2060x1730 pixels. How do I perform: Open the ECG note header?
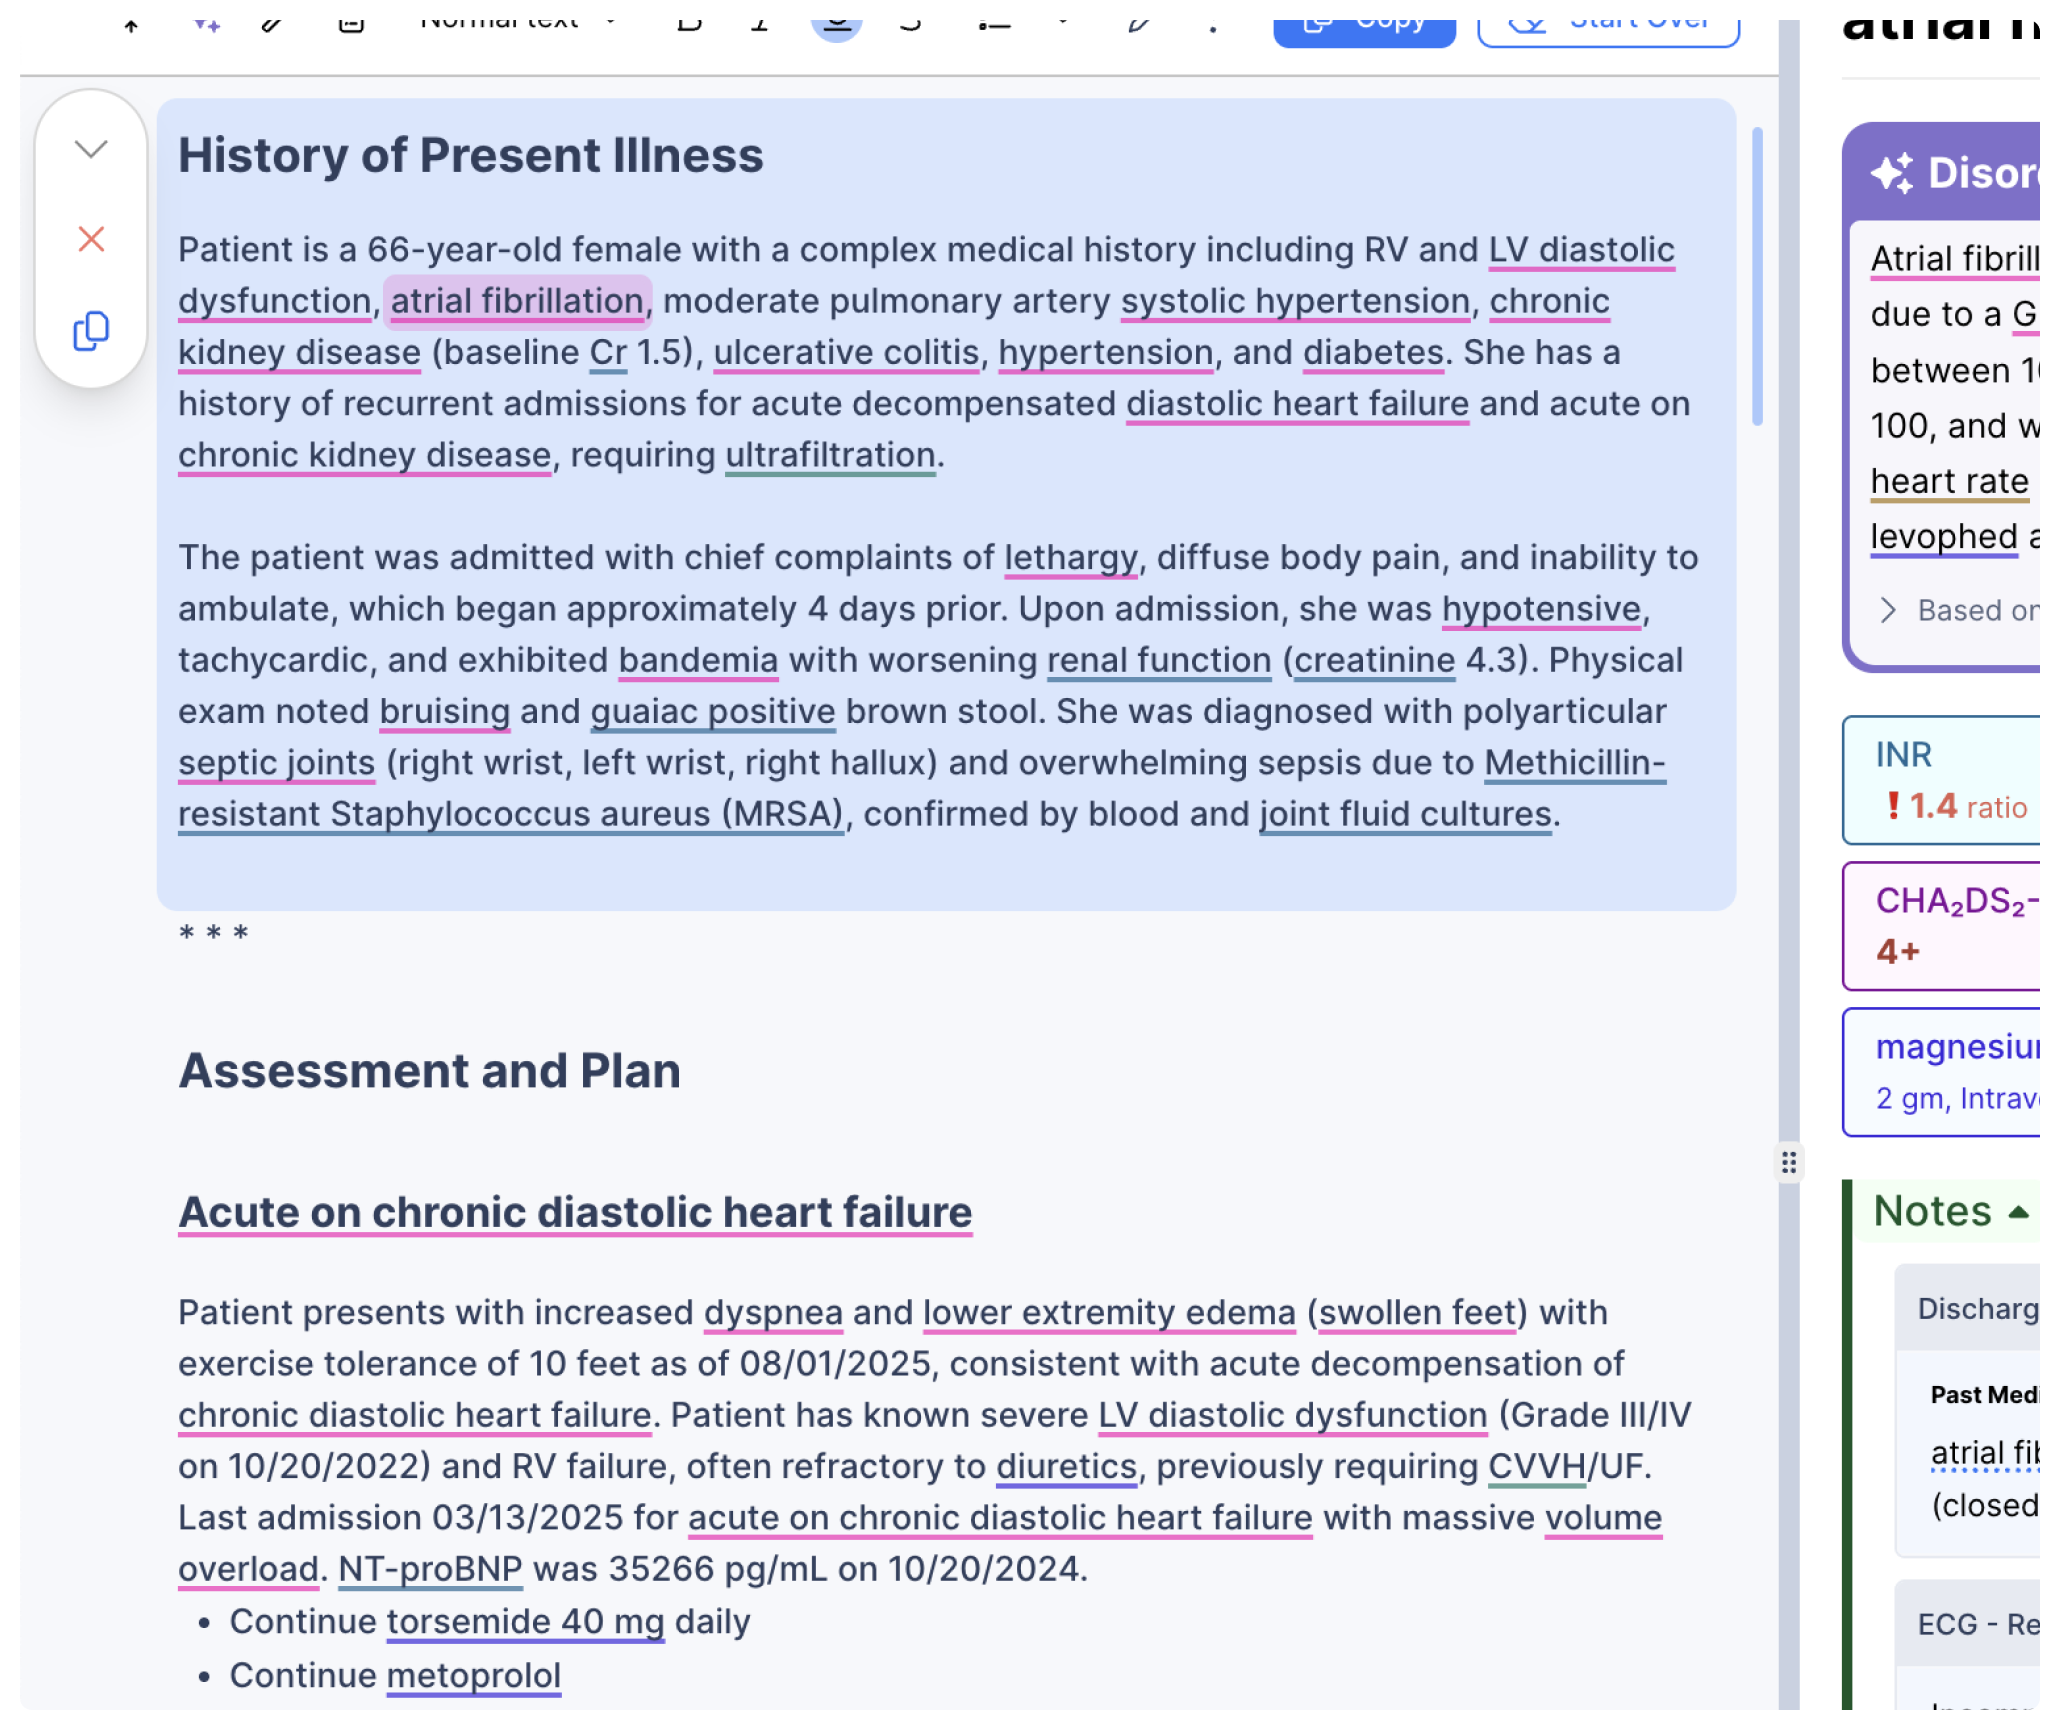click(1968, 1625)
